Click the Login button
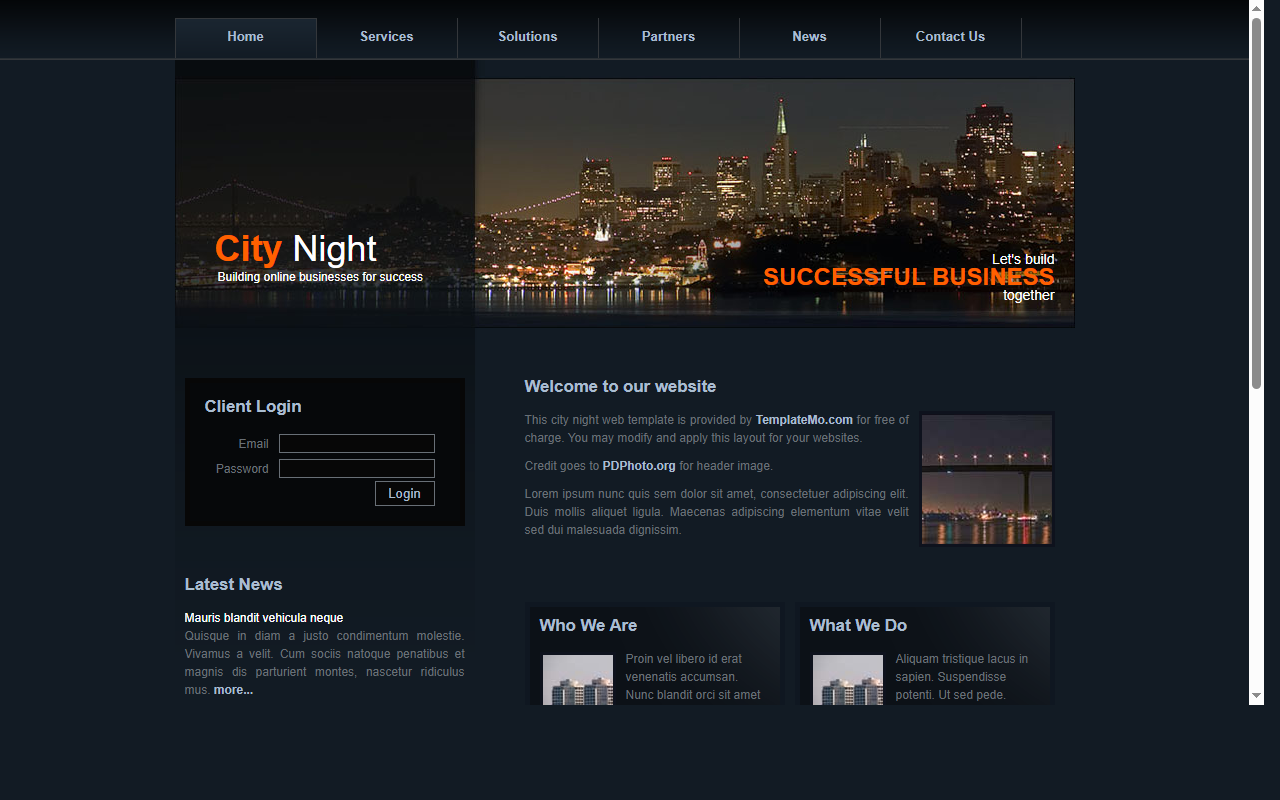Image resolution: width=1280 pixels, height=800 pixels. 405,493
